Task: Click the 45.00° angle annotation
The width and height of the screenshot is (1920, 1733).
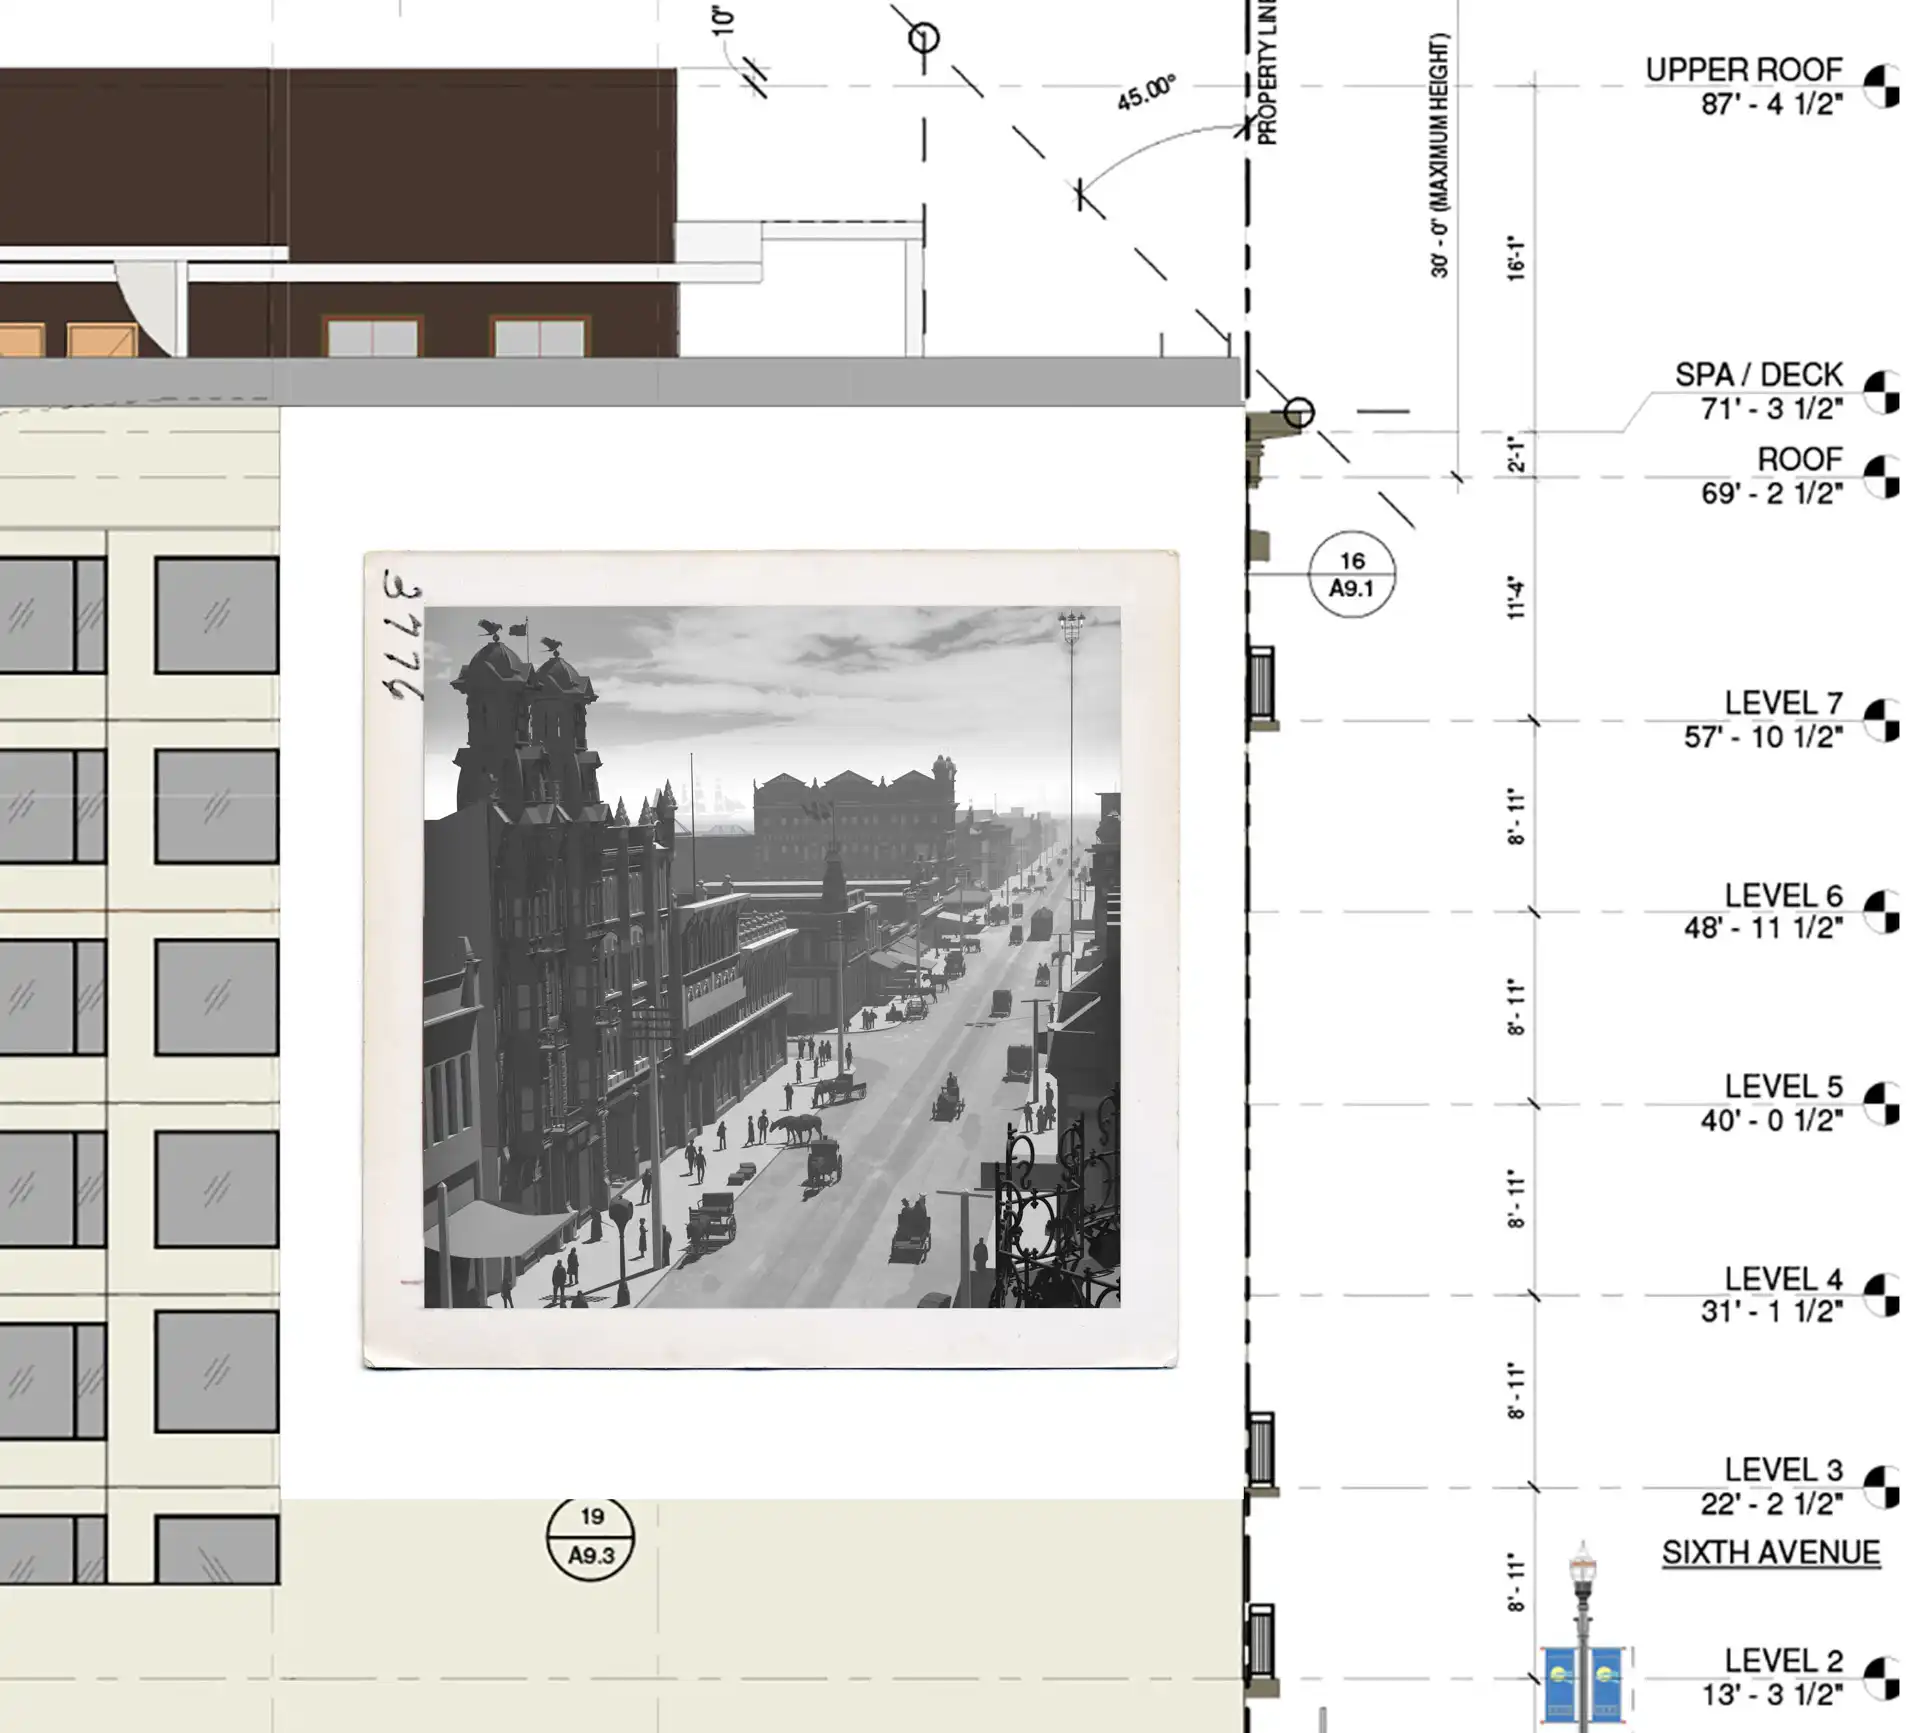Action: [1147, 93]
